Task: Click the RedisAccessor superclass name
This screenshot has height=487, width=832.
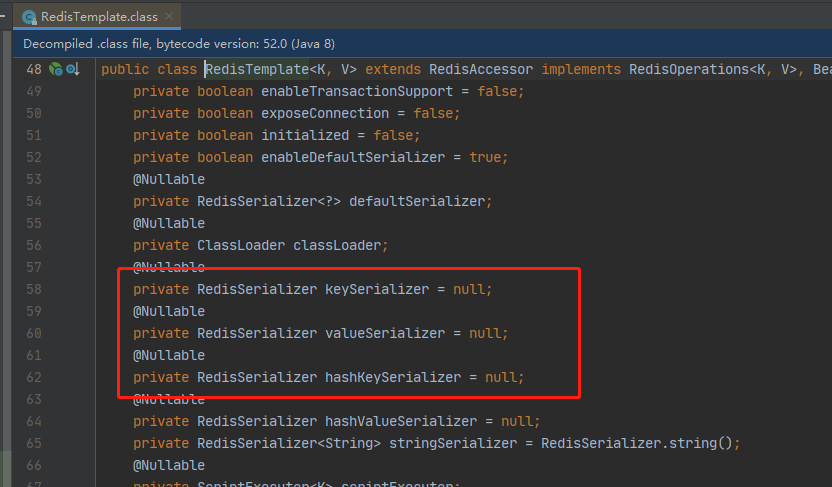Action: pyautogui.click(x=481, y=69)
